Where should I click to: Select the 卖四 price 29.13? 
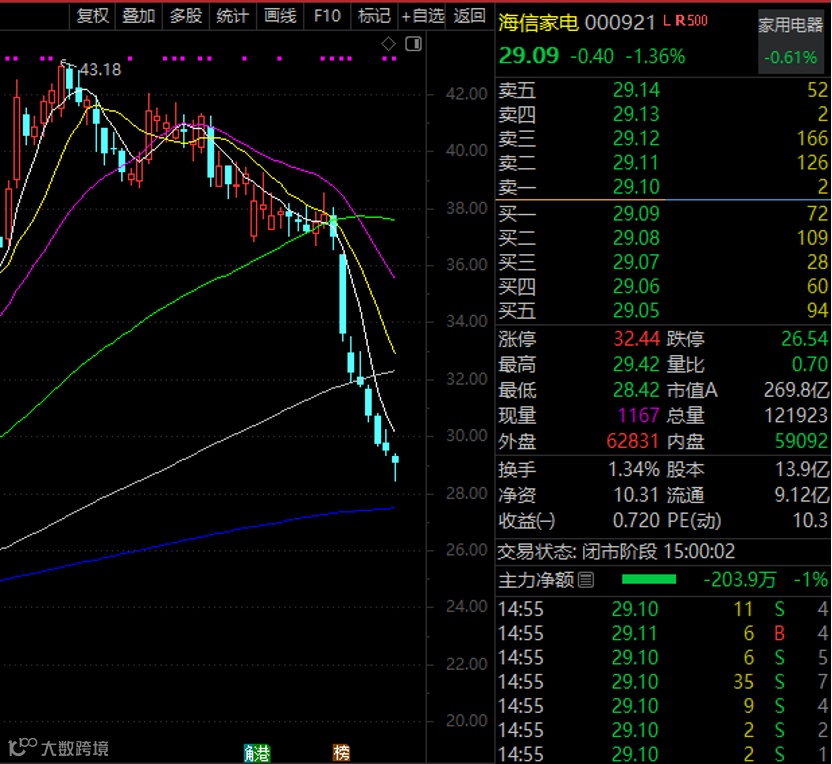pos(636,114)
